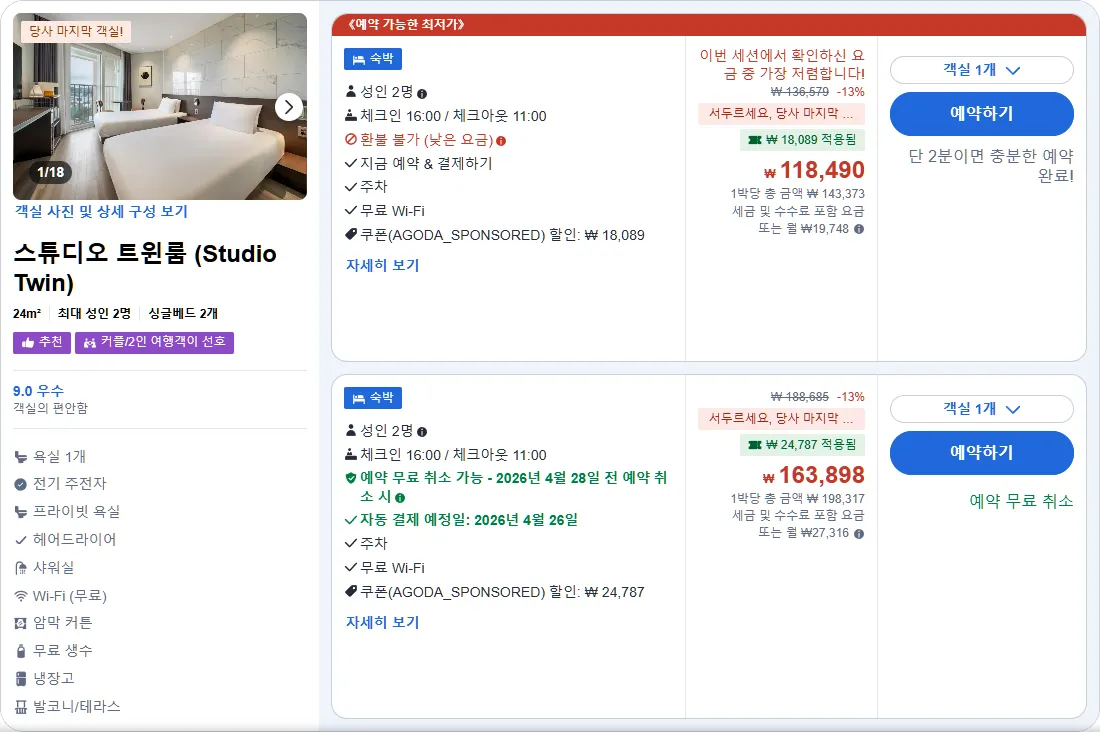
Task: Open info icon after 예약 무료 취소 가능 text
Action: click(400, 498)
